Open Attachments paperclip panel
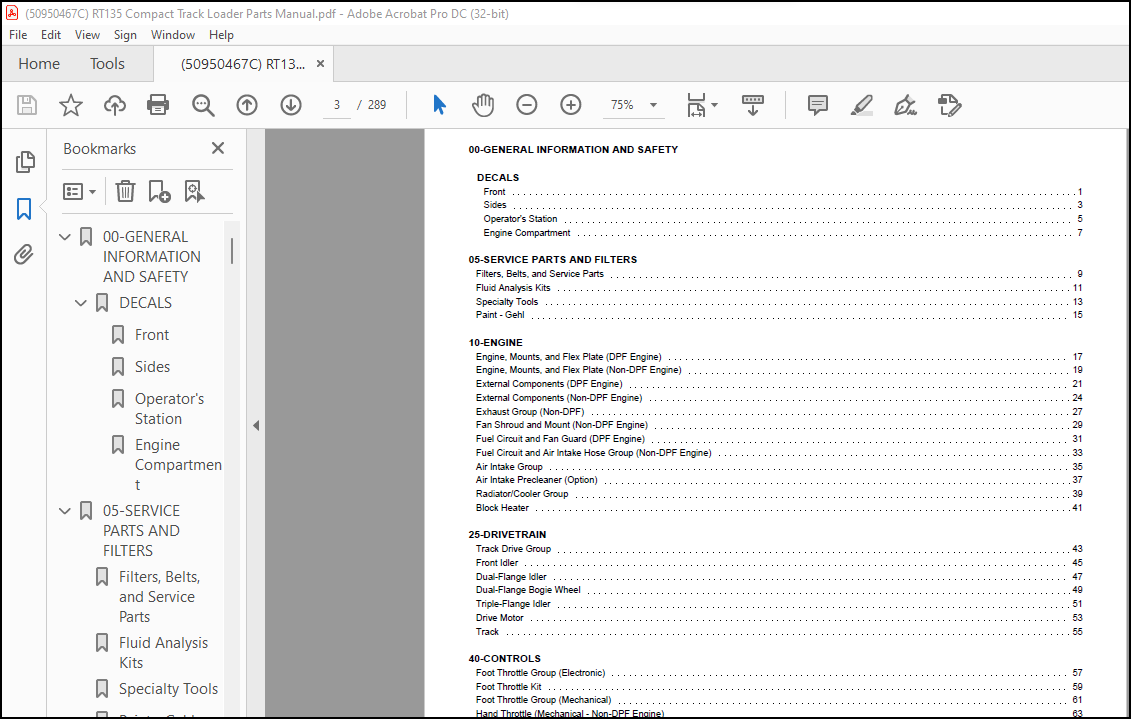The image size is (1131, 719). 24,255
